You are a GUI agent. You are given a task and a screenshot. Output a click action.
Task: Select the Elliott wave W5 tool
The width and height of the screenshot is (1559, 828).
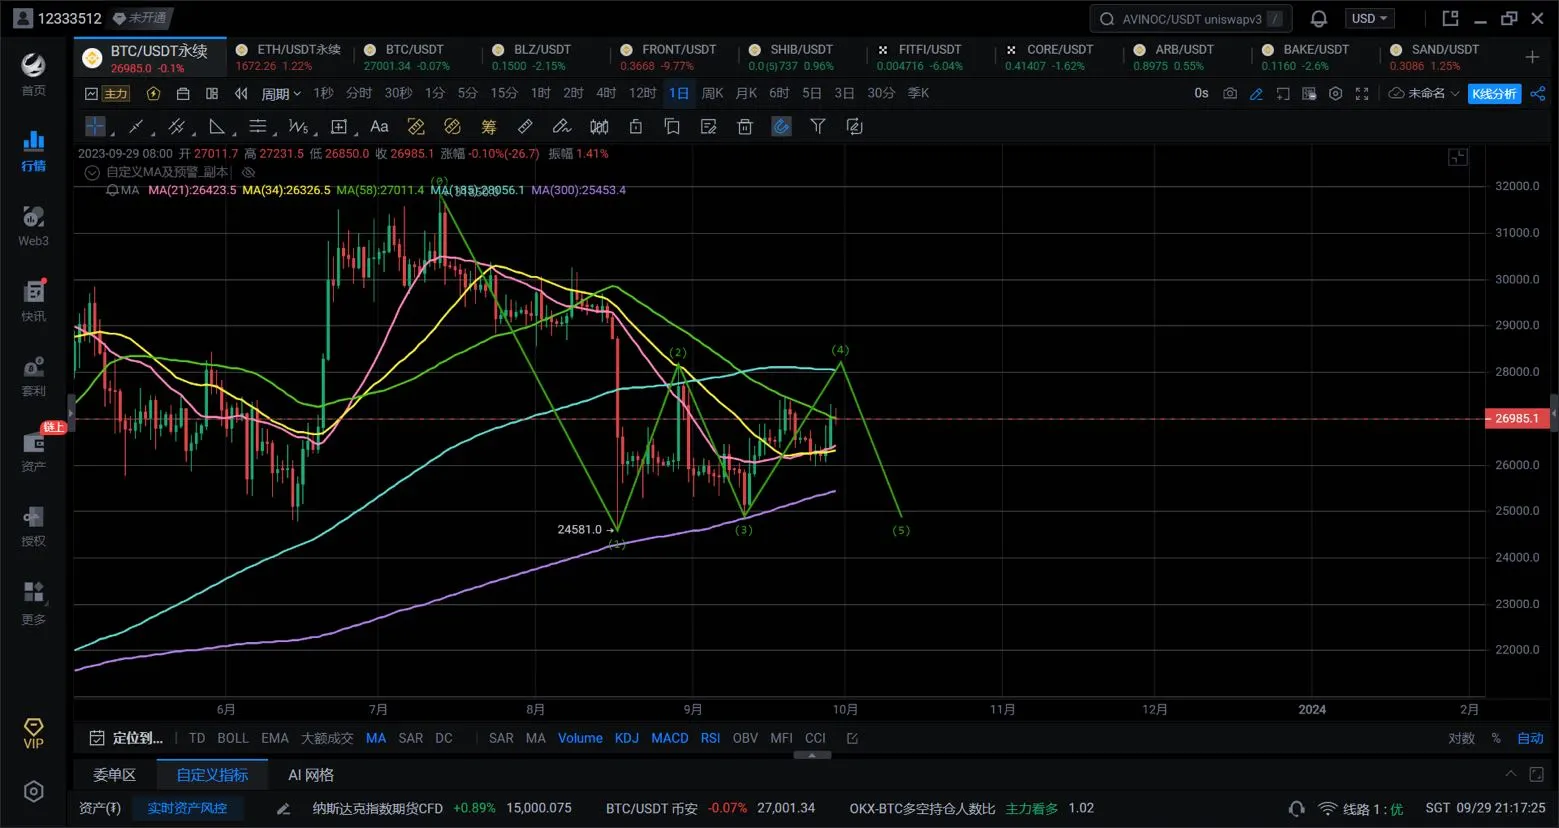click(298, 126)
